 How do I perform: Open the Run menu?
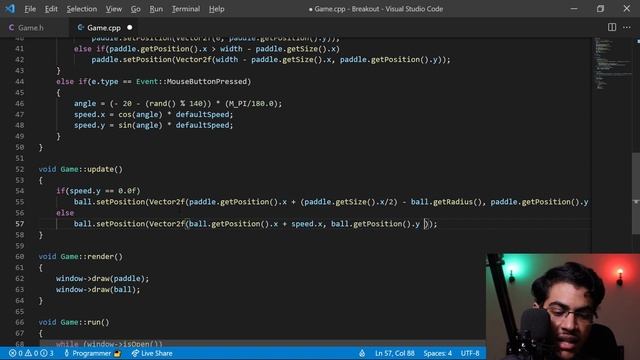pyautogui.click(x=156, y=9)
